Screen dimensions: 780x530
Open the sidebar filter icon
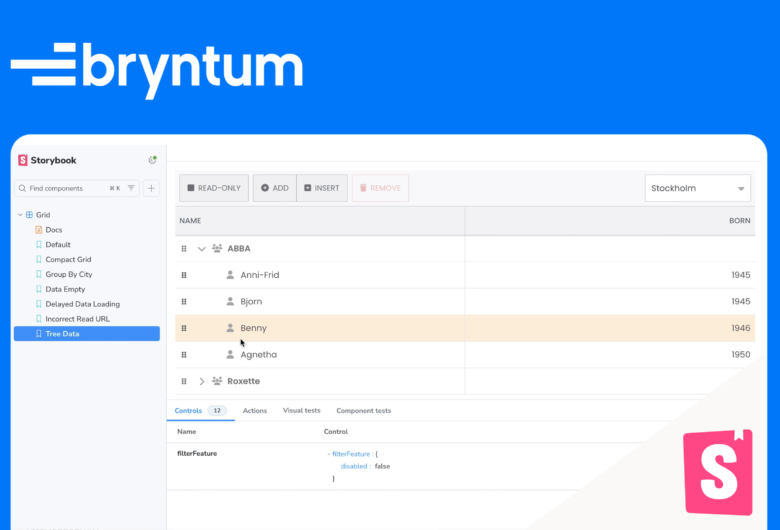[x=131, y=188]
